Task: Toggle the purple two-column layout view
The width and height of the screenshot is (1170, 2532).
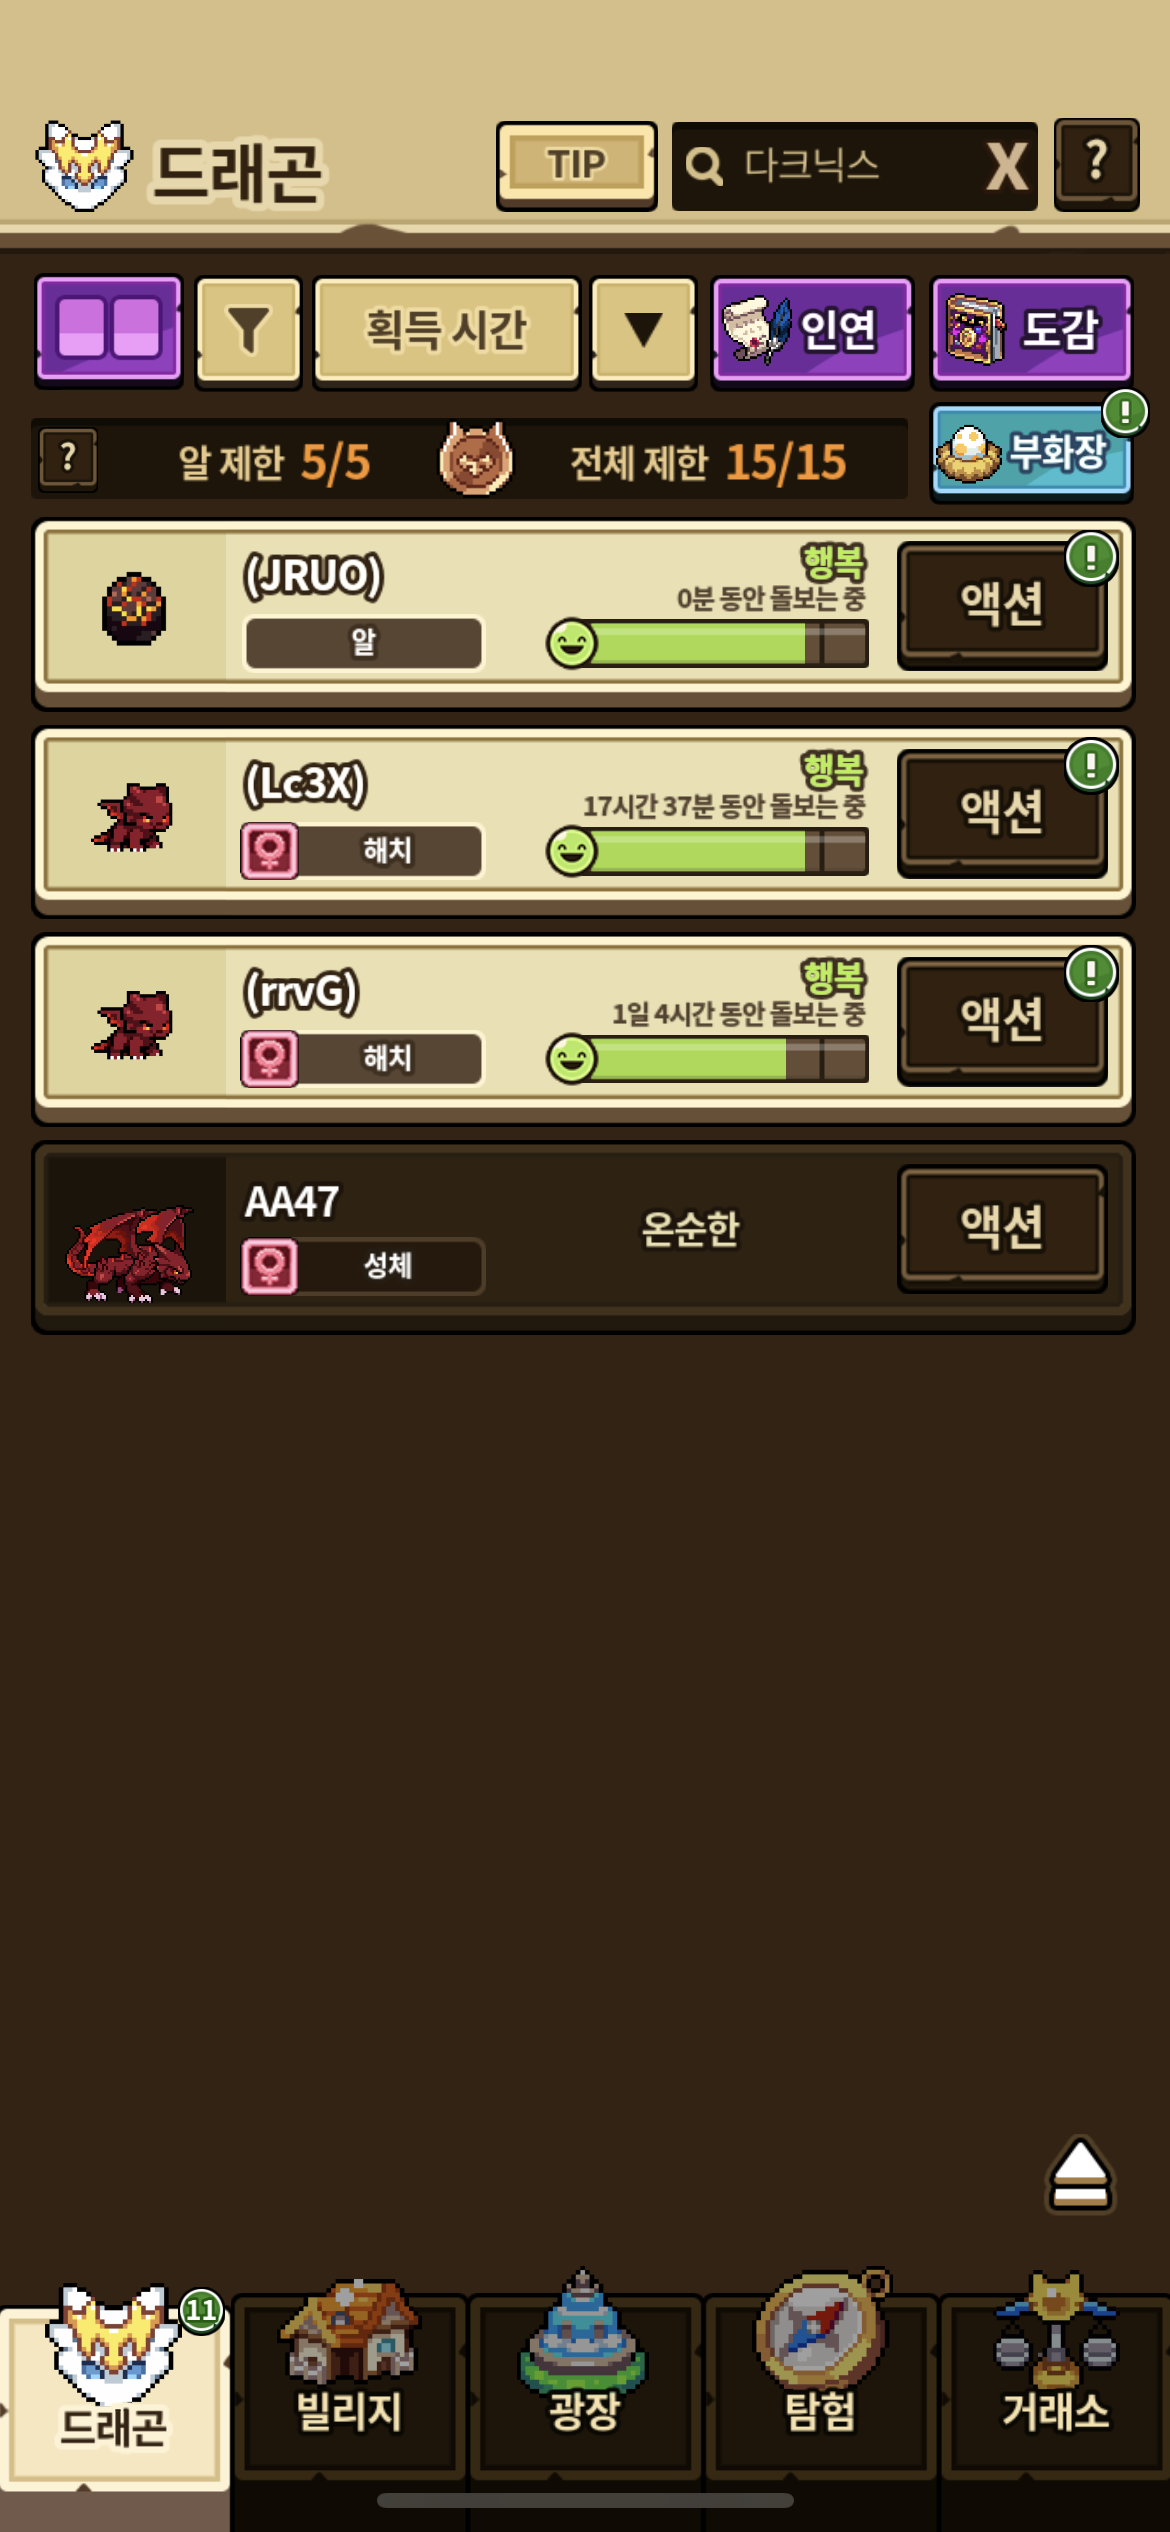Action: coord(109,330)
